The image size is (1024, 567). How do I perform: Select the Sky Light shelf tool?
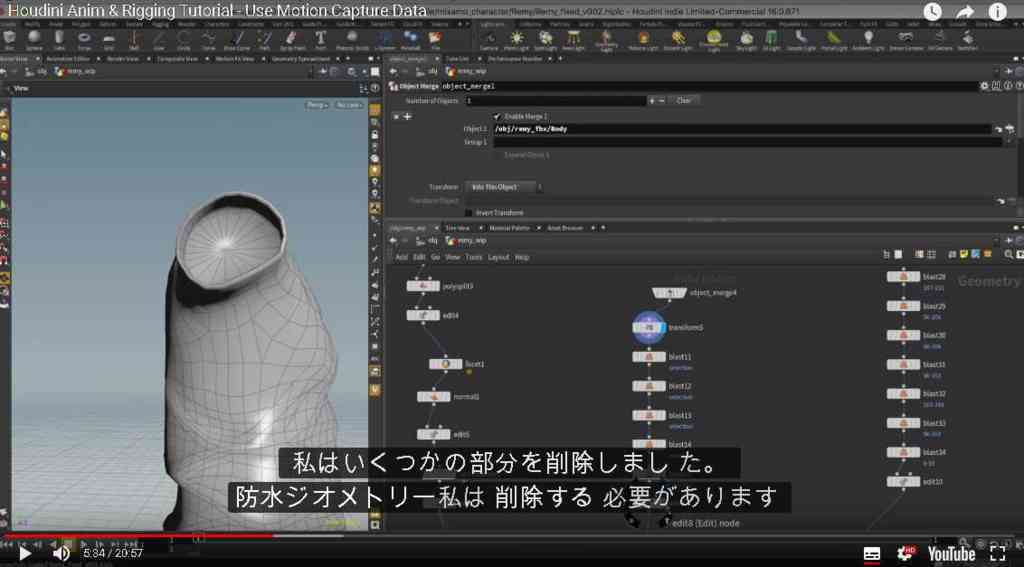[x=746, y=40]
